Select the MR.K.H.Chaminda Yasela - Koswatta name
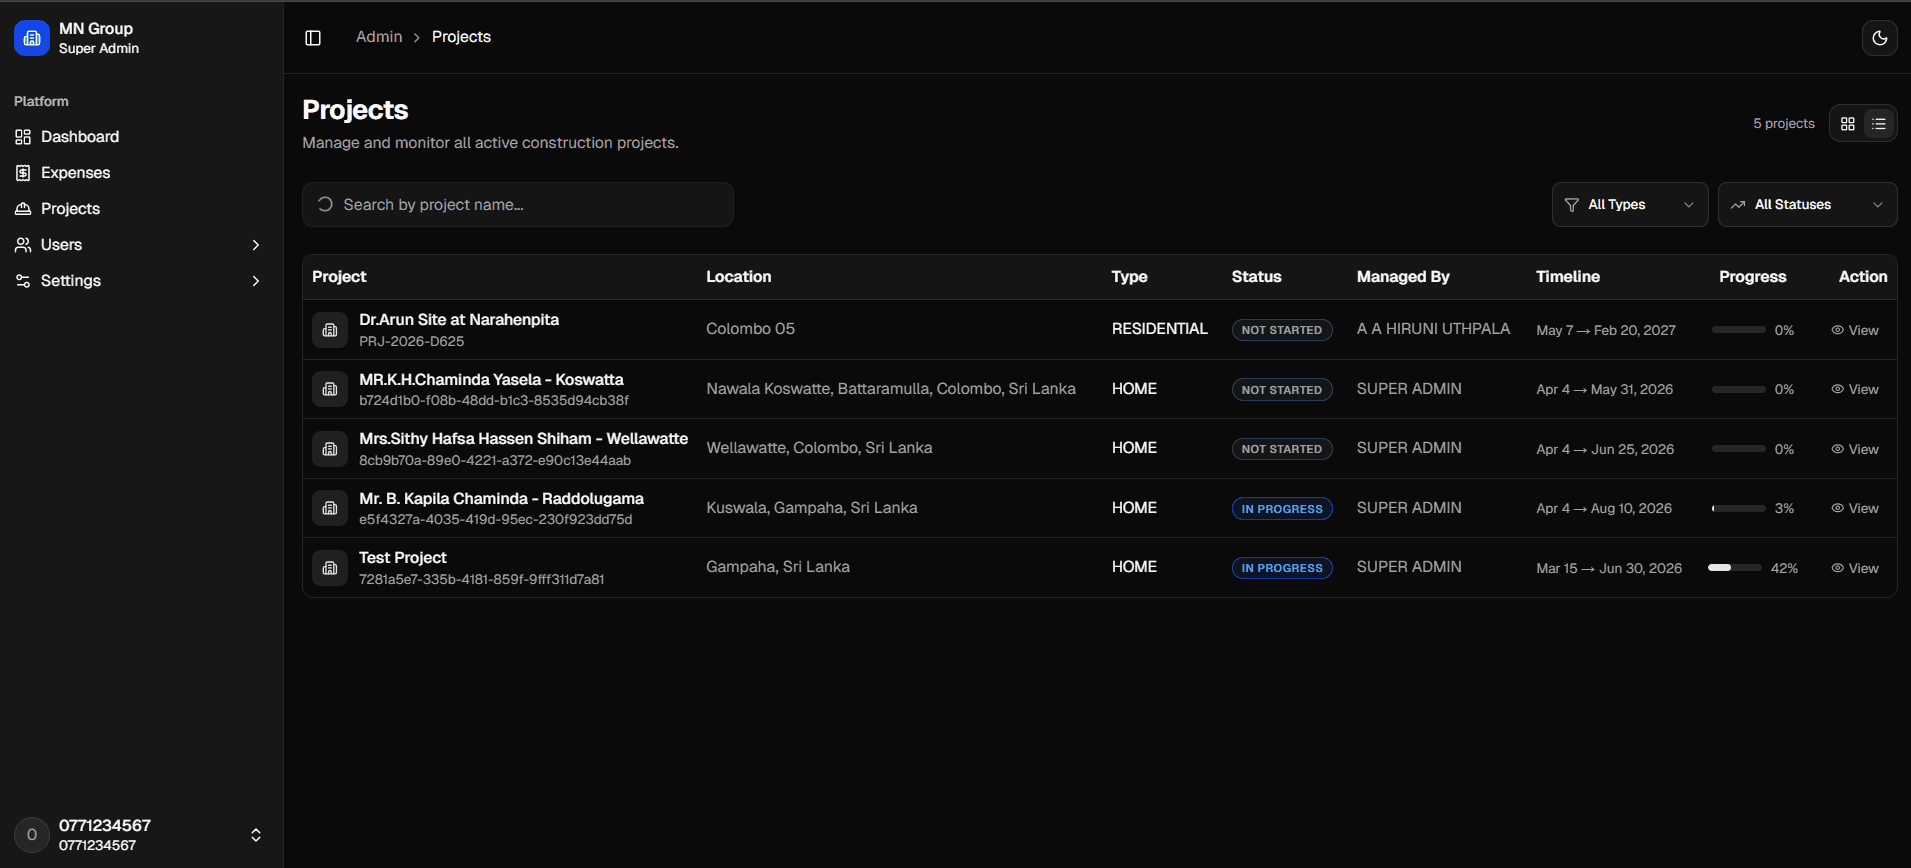The image size is (1911, 868). click(491, 380)
